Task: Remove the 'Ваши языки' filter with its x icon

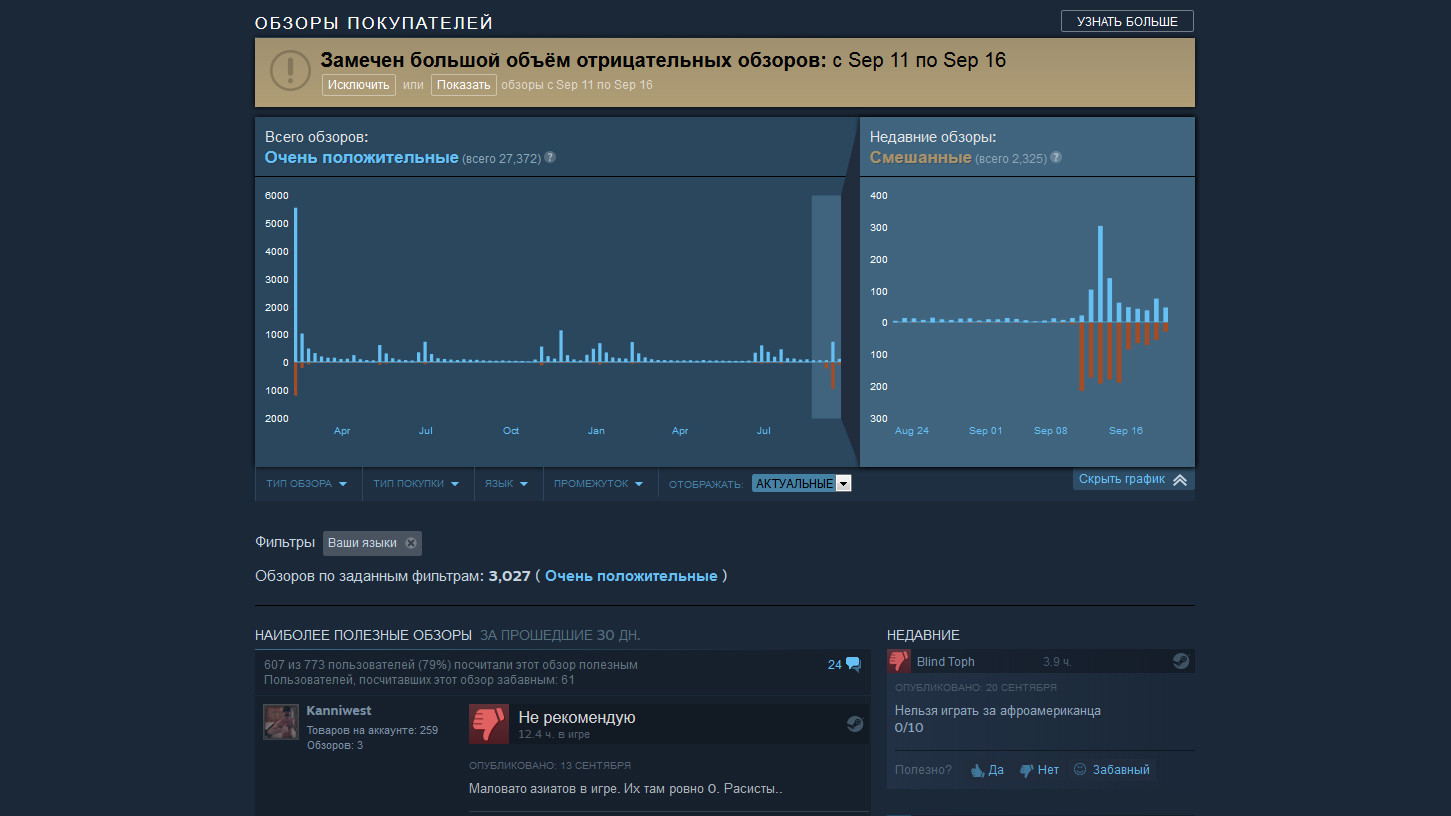Action: coord(411,543)
